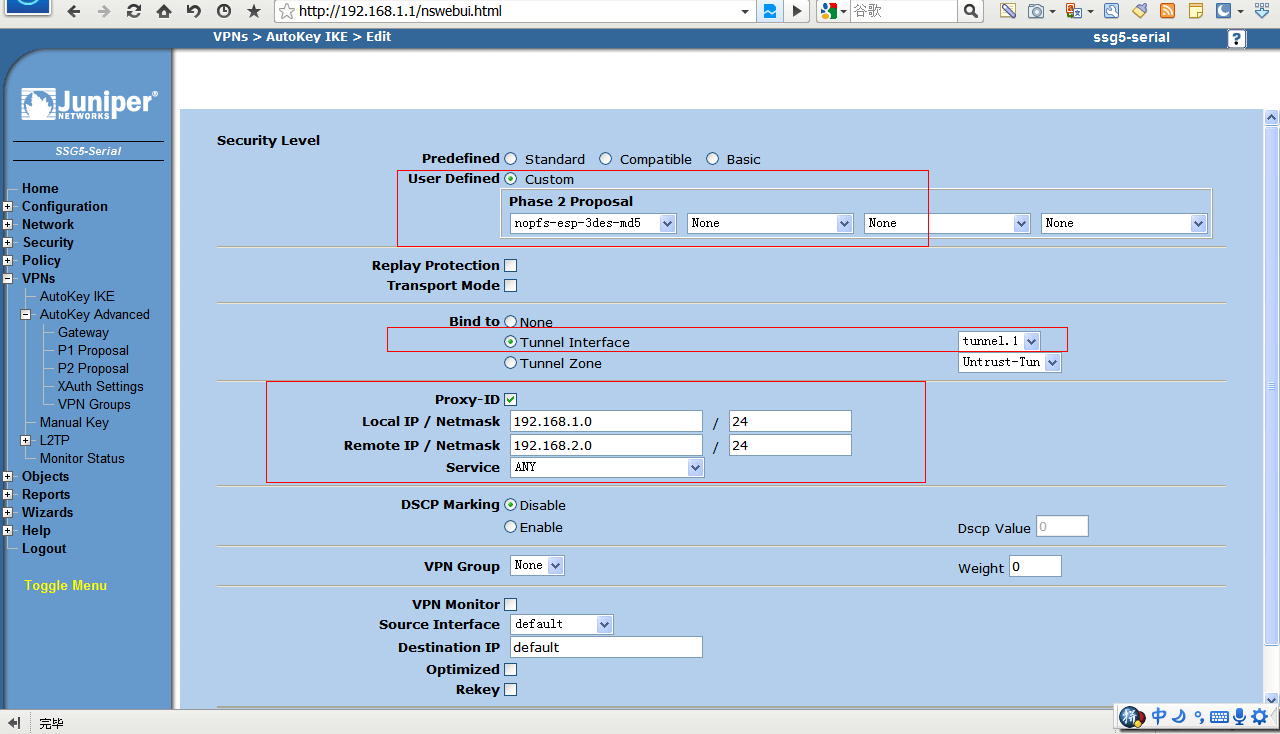Enable the Replay Protection checkbox
Image resolution: width=1280 pixels, height=734 pixels.
pyautogui.click(x=511, y=266)
